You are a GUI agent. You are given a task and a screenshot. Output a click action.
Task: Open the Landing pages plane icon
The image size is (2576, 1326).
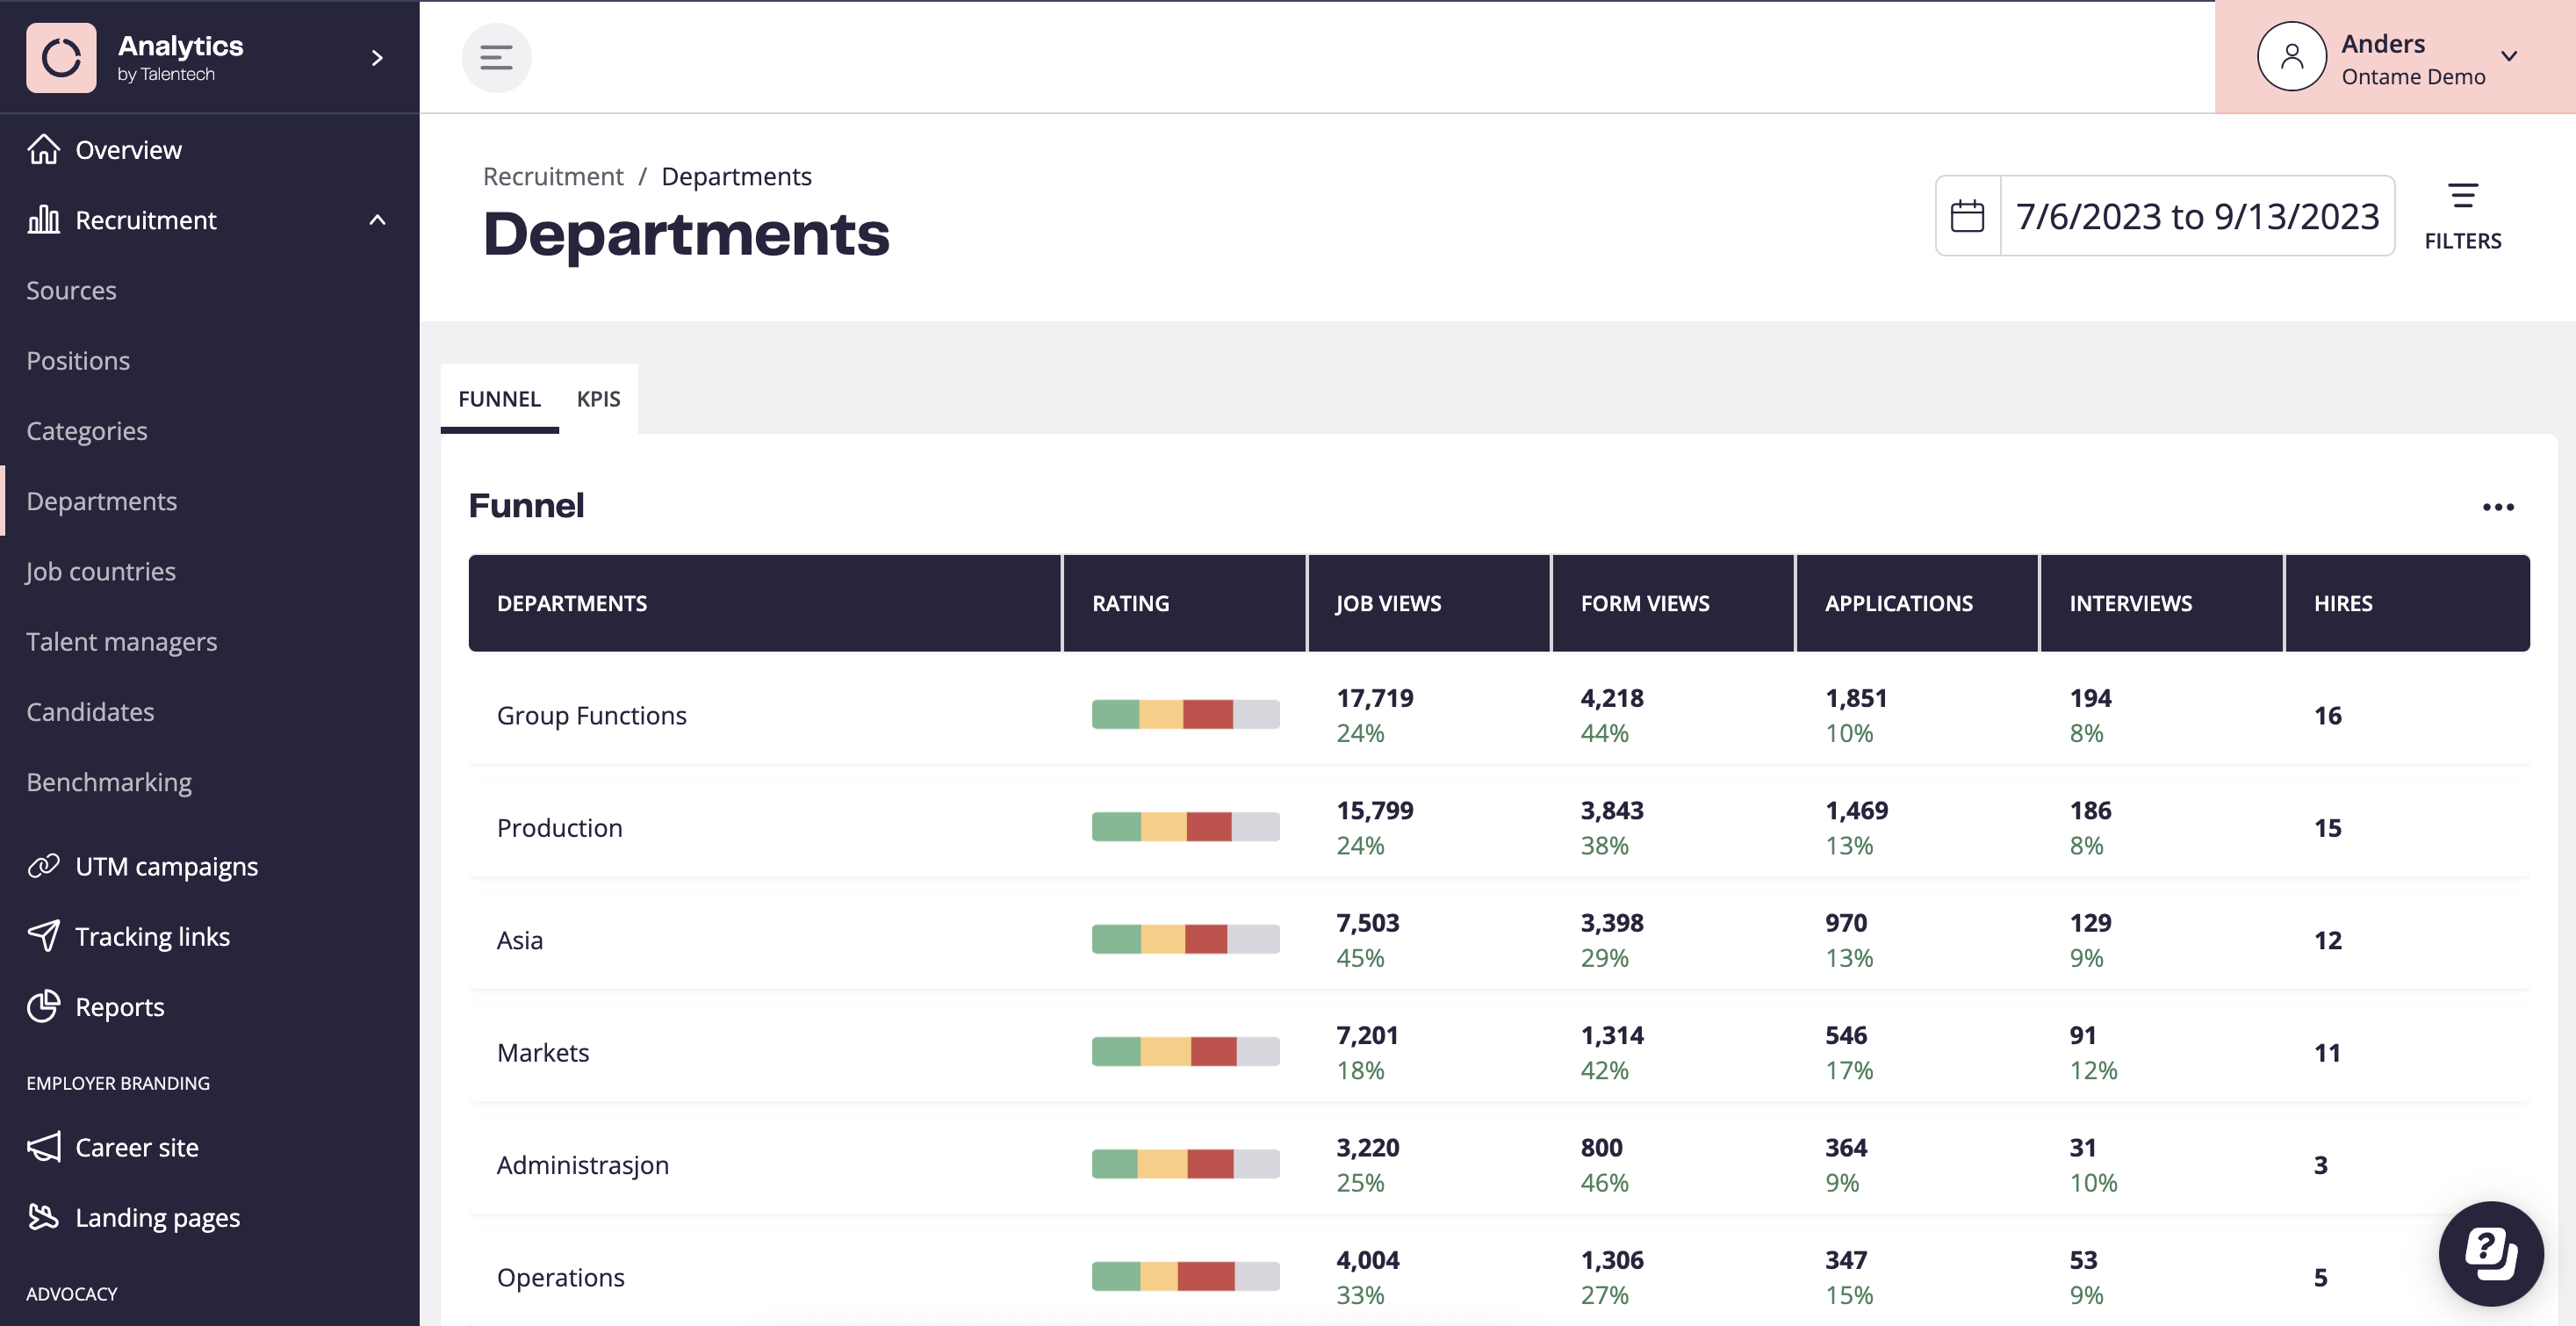pos(43,1217)
